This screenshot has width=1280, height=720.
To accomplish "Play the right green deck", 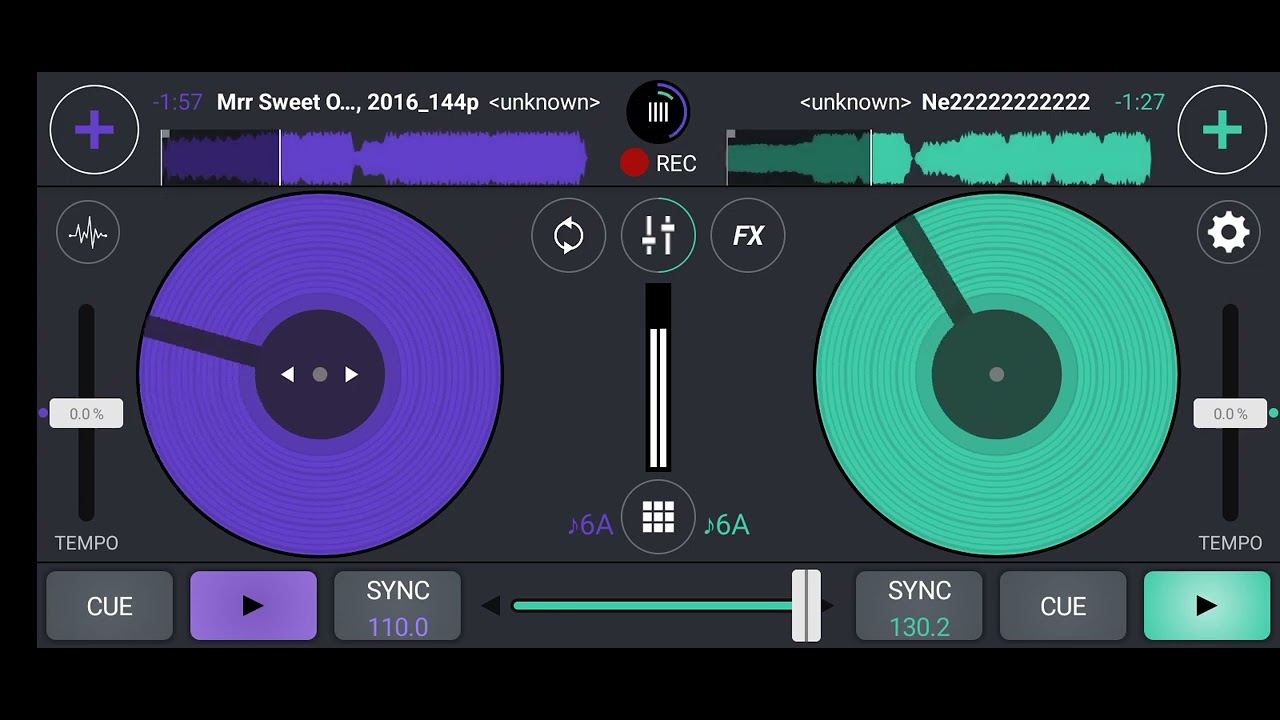I will 1207,605.
